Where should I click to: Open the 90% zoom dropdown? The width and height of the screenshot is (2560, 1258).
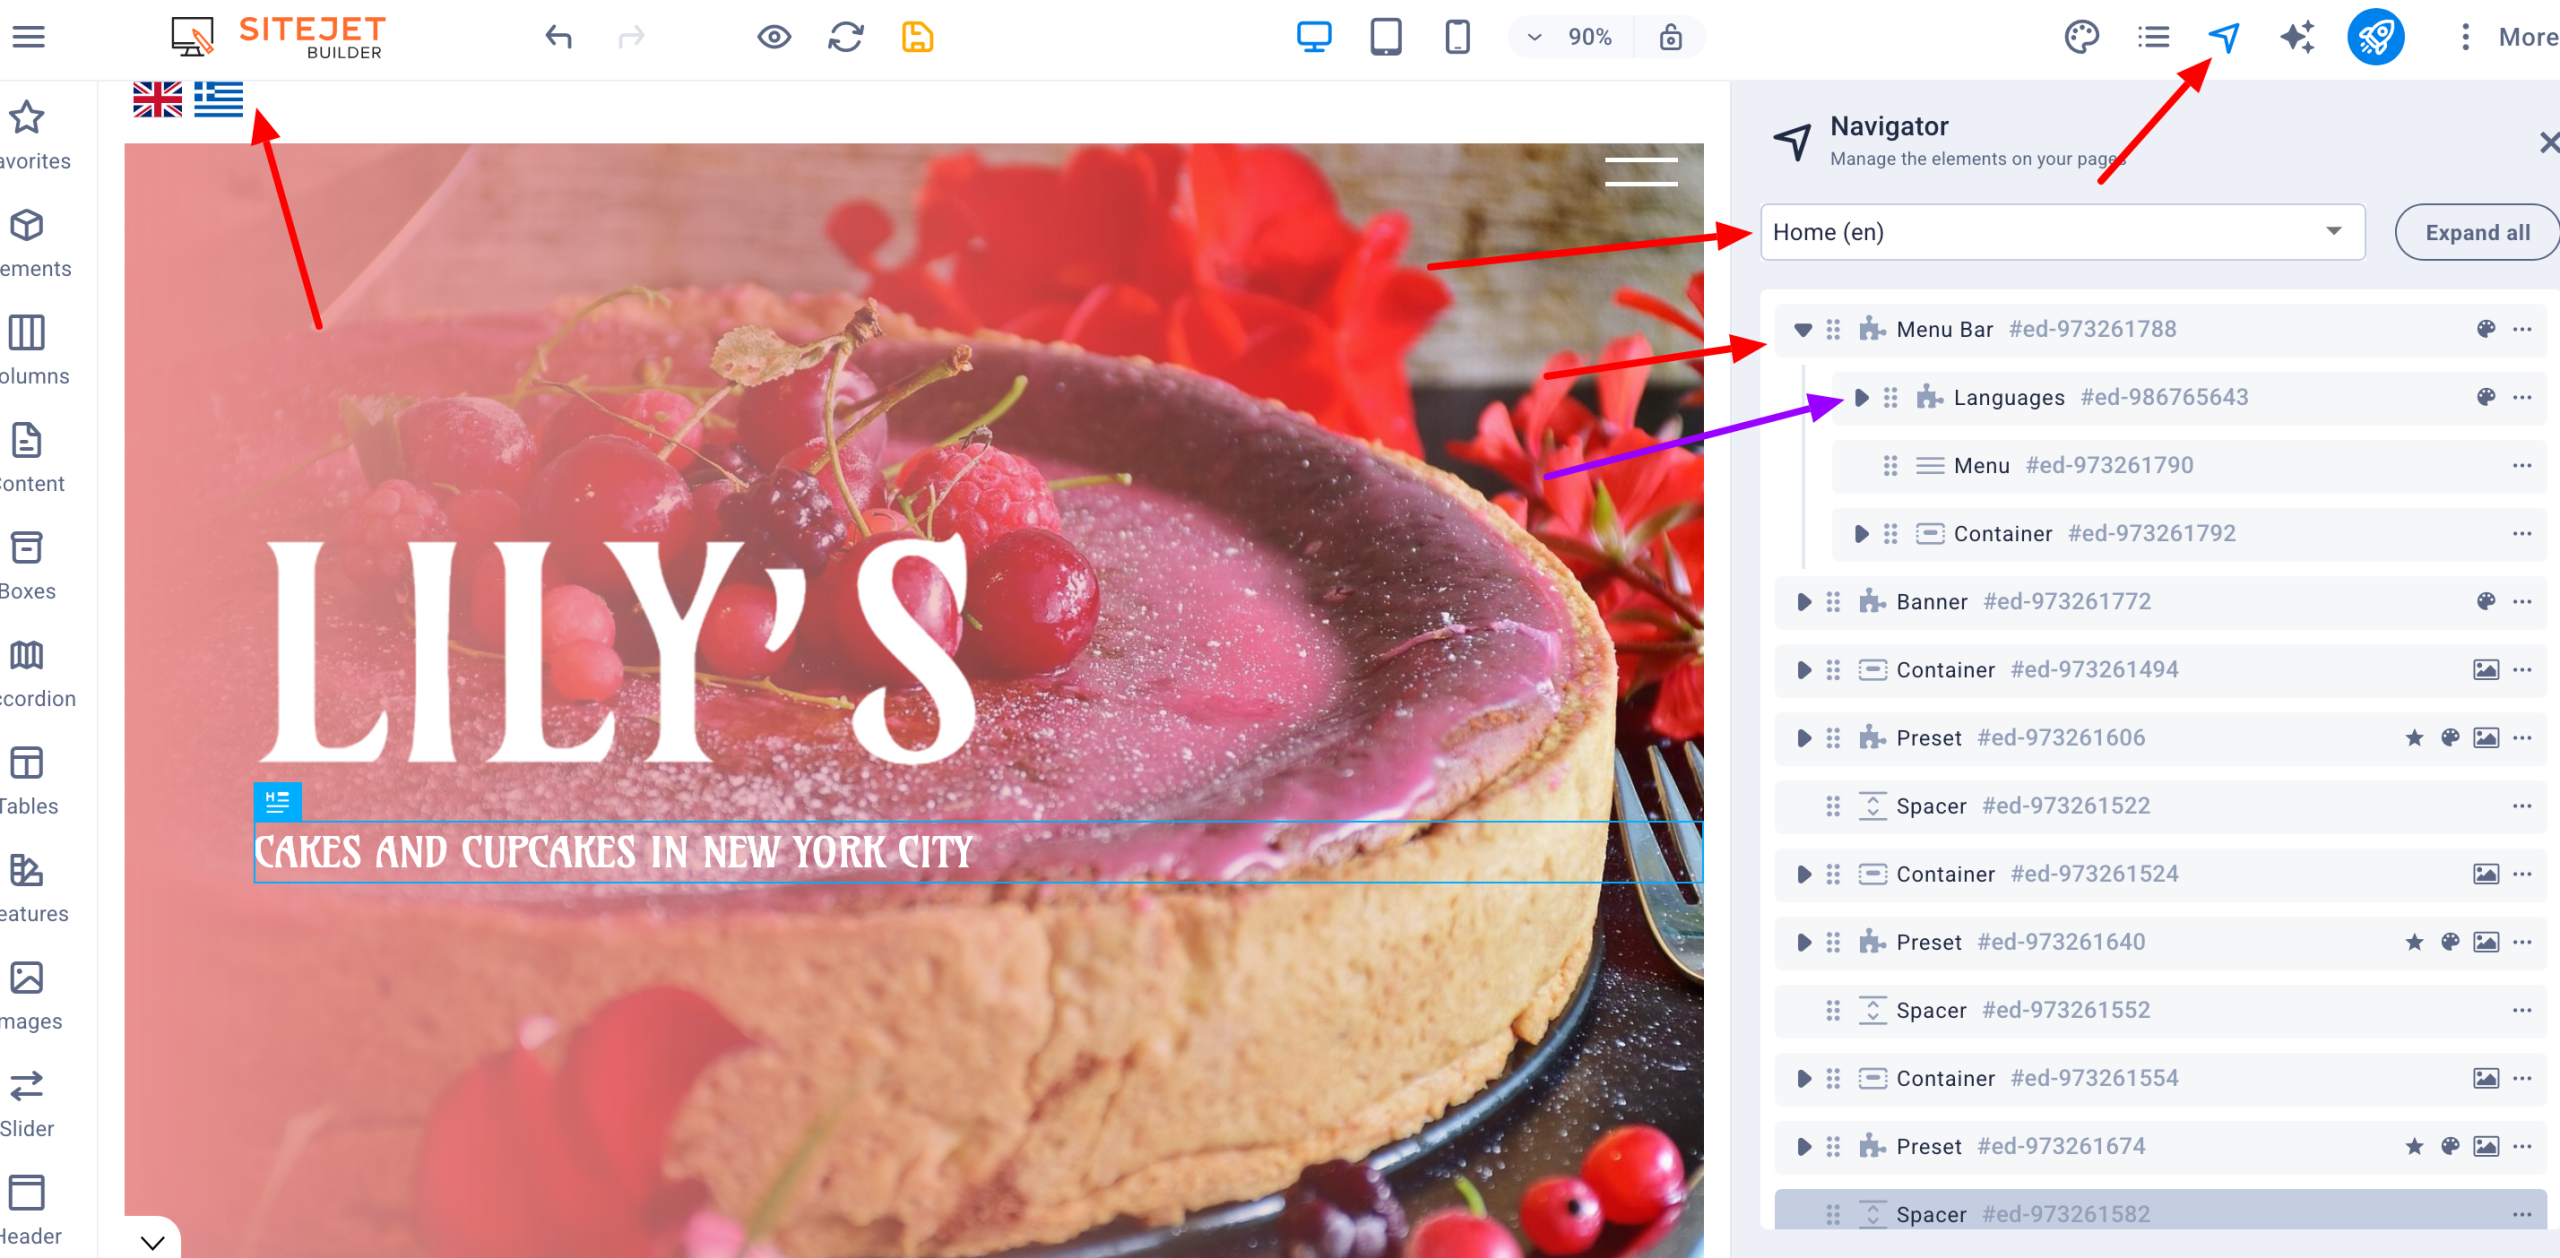pyautogui.click(x=1570, y=38)
